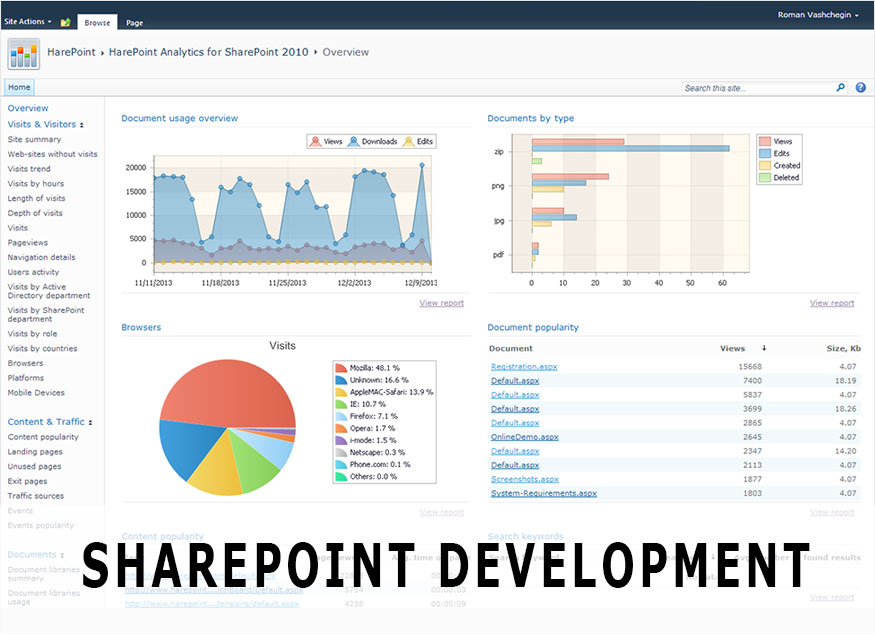Click the HarePoint site logo icon
The image size is (875, 634).
tap(24, 52)
